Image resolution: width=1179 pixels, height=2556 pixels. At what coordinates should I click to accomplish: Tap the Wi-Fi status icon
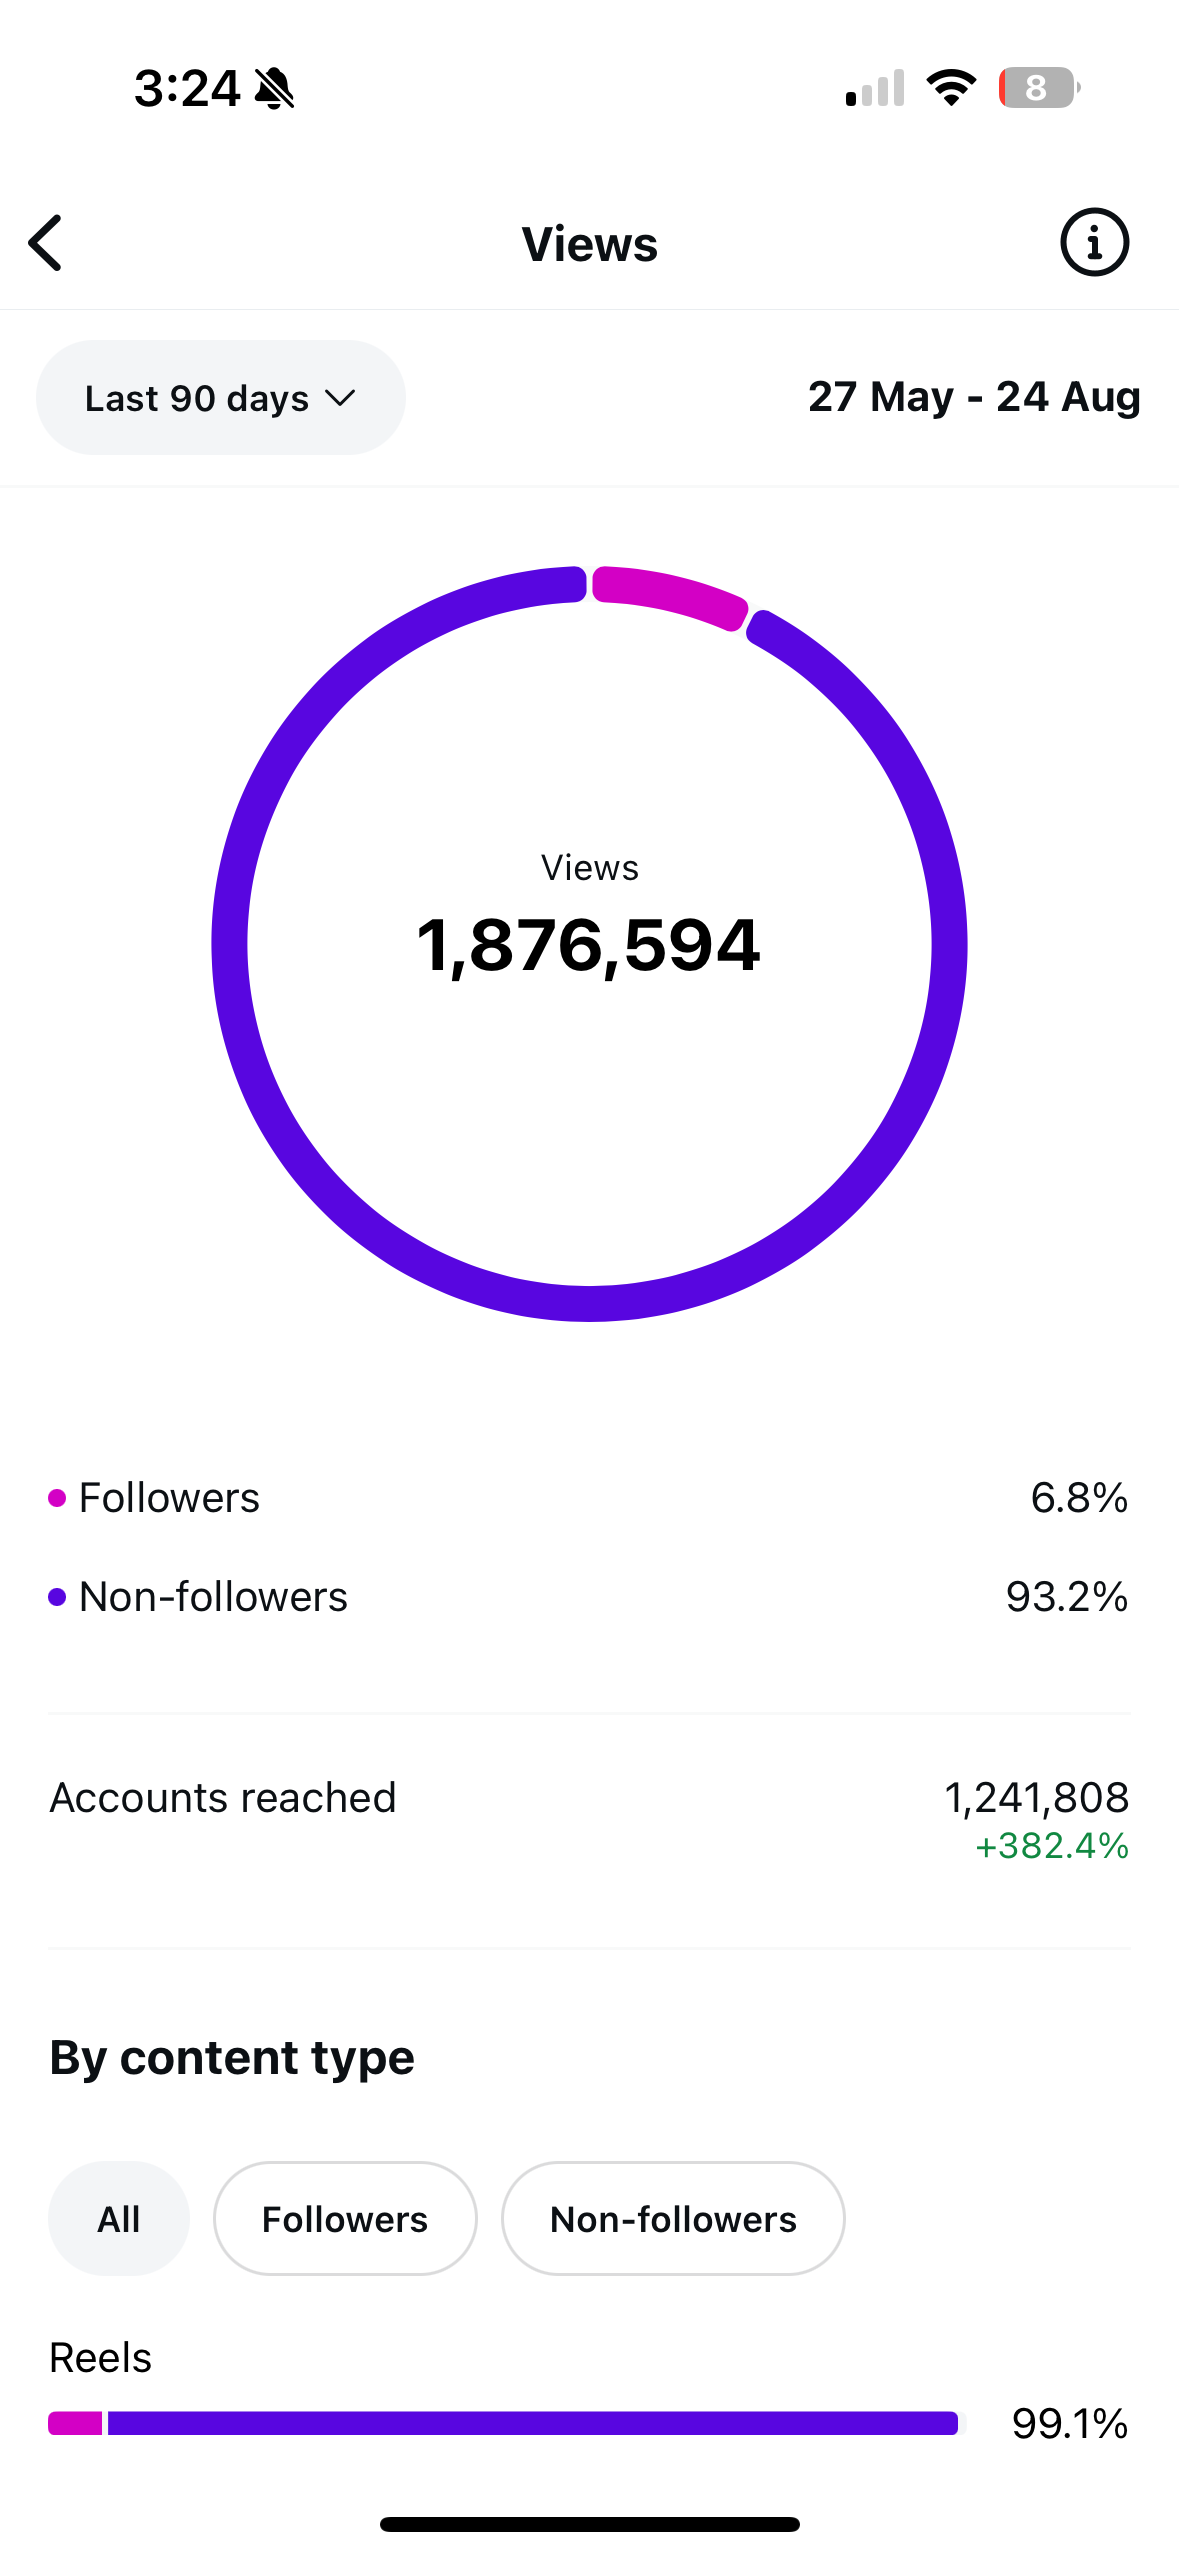(x=951, y=88)
